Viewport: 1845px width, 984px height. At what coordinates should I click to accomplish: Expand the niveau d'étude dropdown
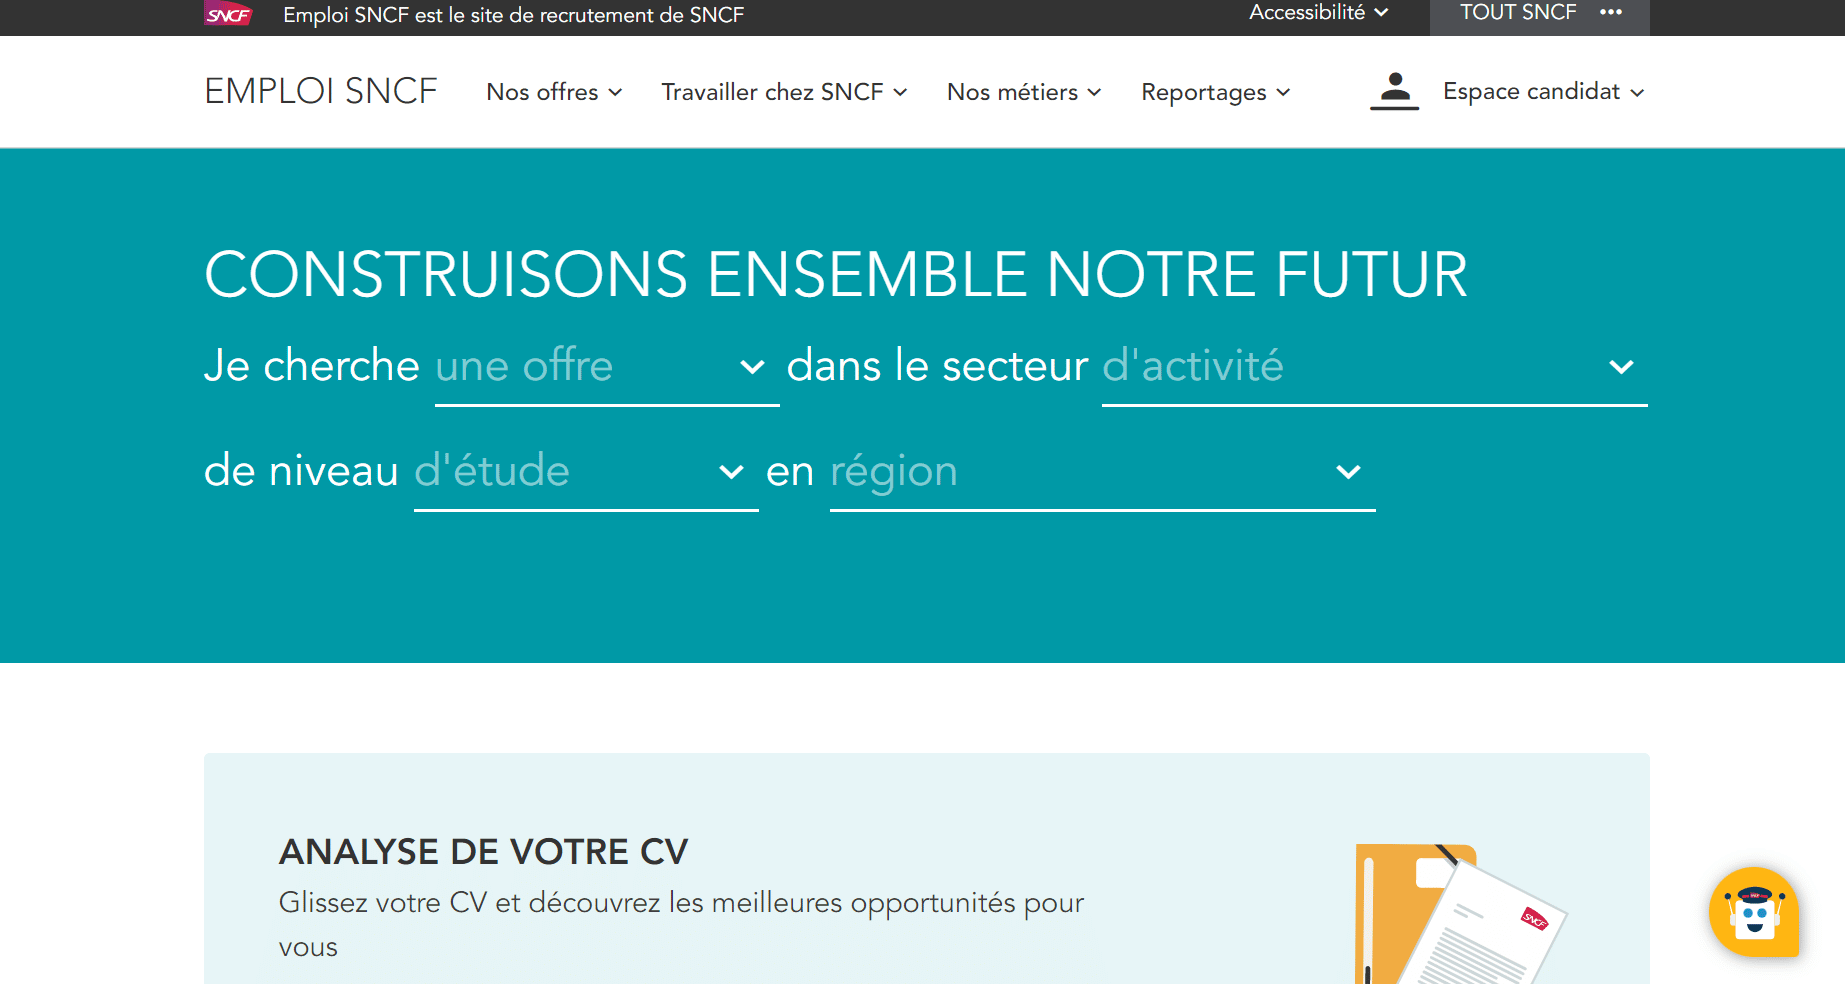tap(585, 472)
